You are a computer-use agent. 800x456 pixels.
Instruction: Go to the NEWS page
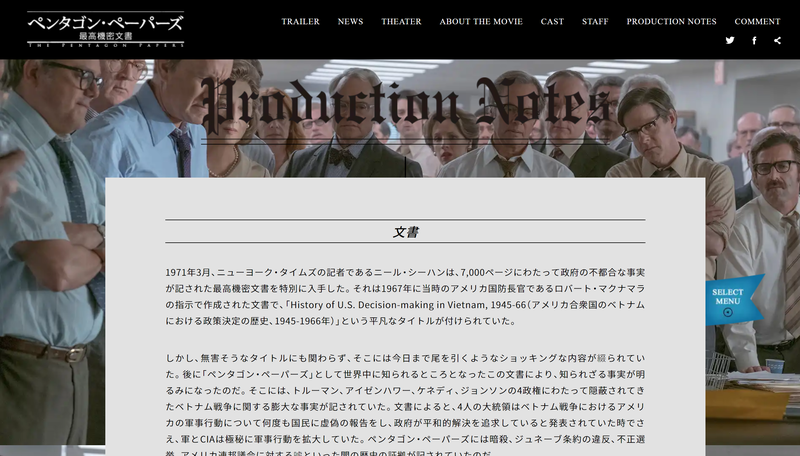coord(351,21)
